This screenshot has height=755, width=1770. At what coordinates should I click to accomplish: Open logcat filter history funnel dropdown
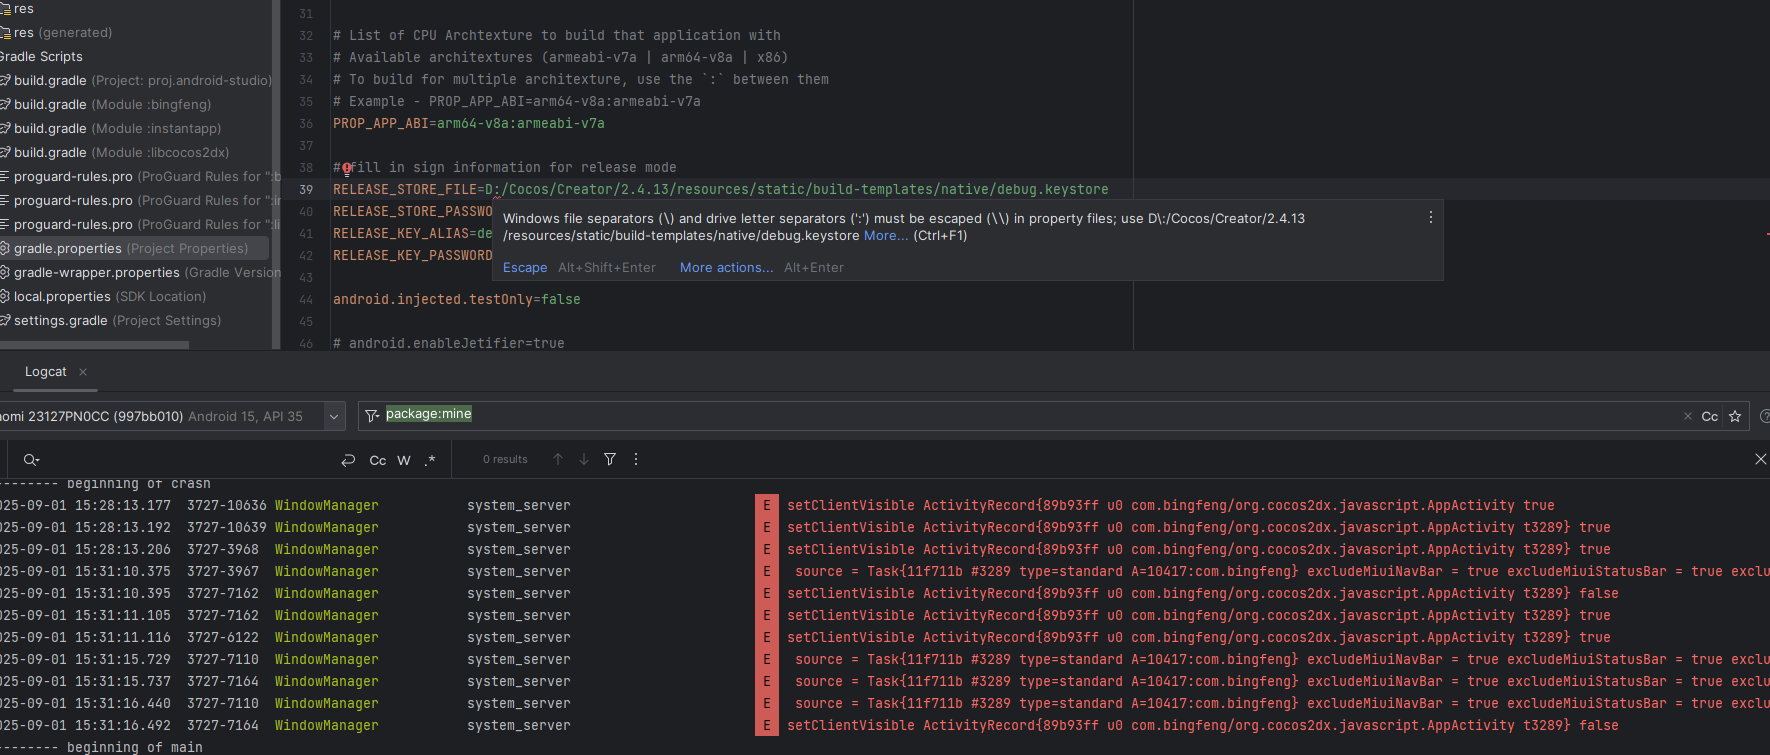[x=372, y=416]
